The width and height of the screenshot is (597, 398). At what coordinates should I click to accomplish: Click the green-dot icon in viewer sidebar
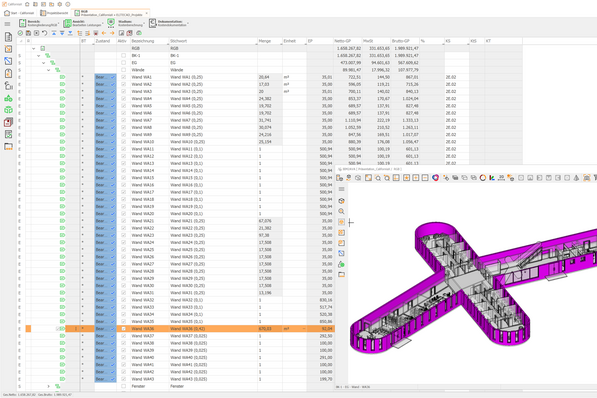tap(342, 264)
